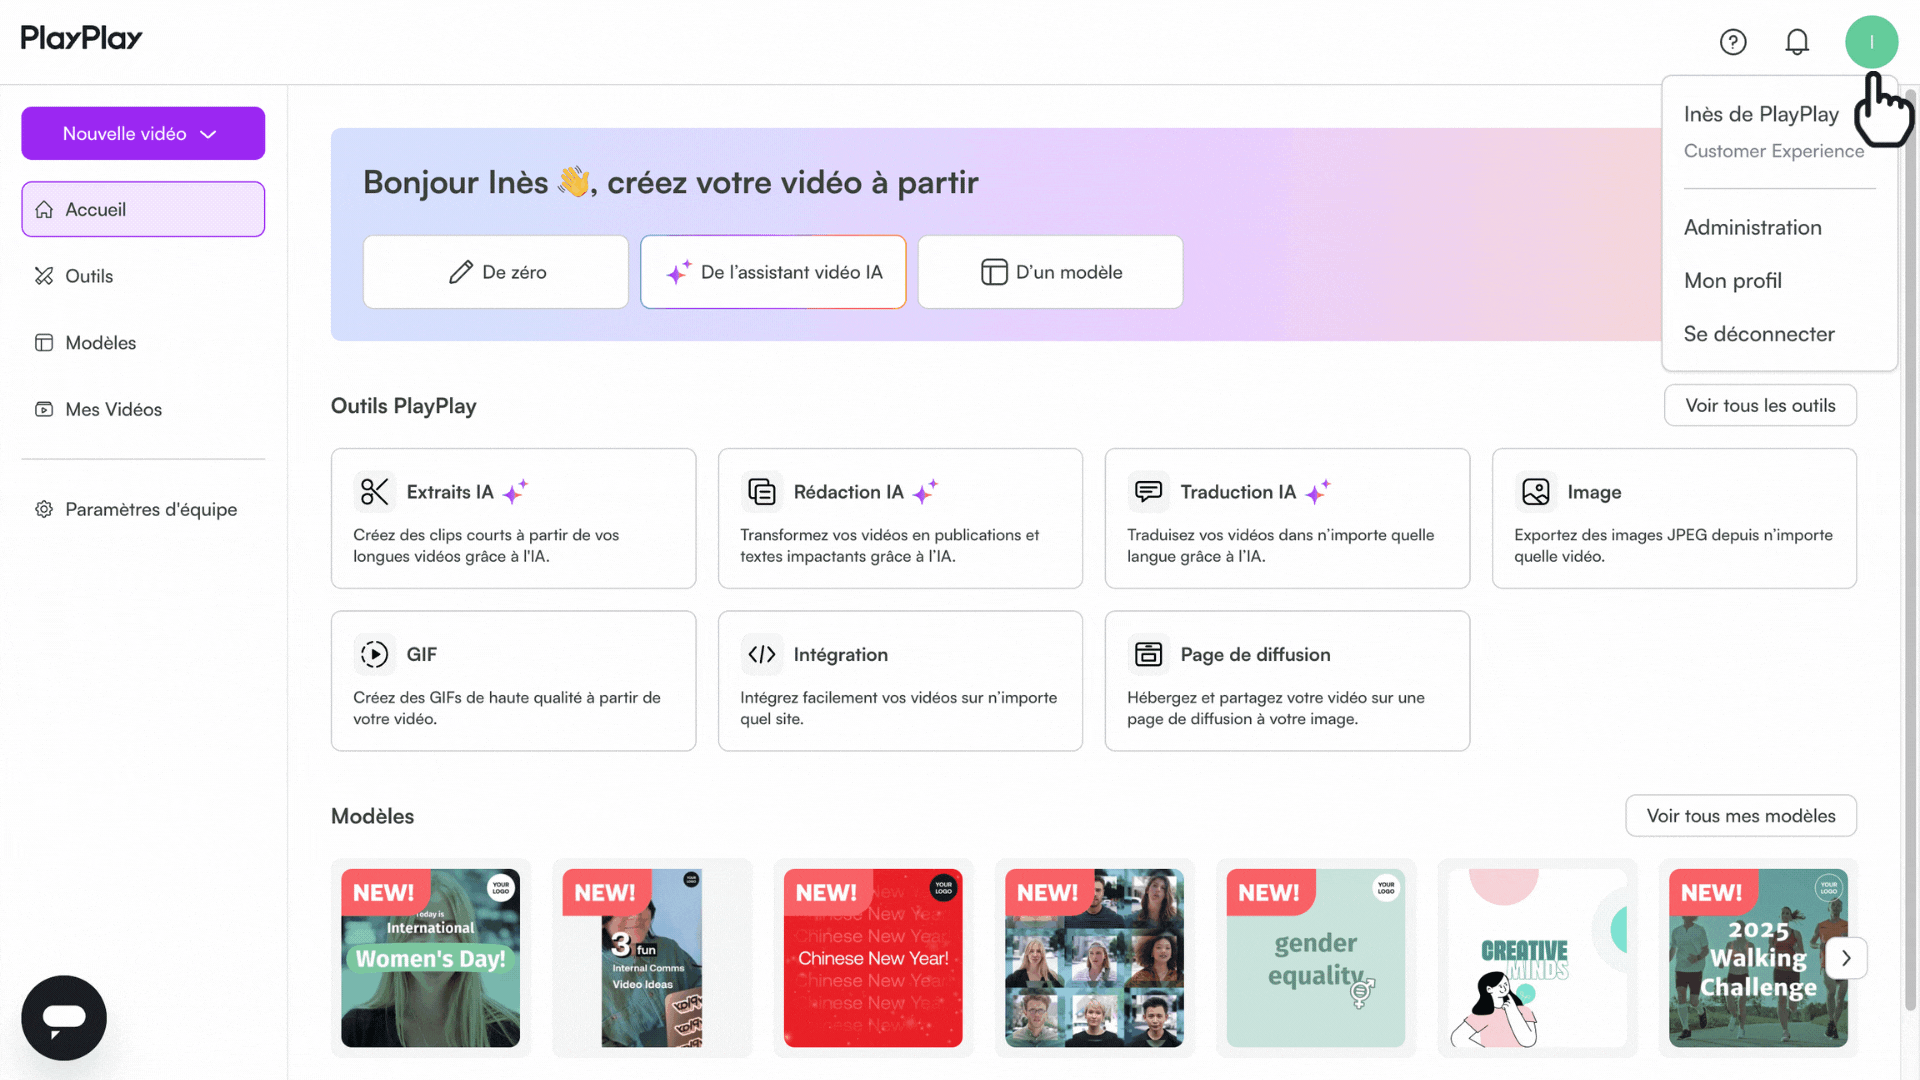Select International Women's Day template

click(x=430, y=958)
